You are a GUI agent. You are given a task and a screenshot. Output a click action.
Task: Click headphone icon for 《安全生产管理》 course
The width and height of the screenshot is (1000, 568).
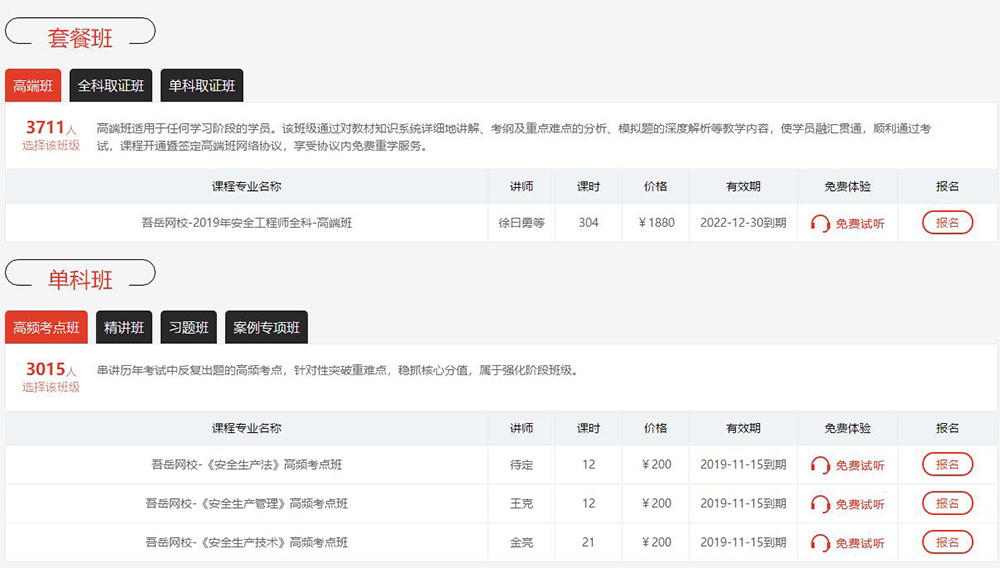click(x=820, y=504)
